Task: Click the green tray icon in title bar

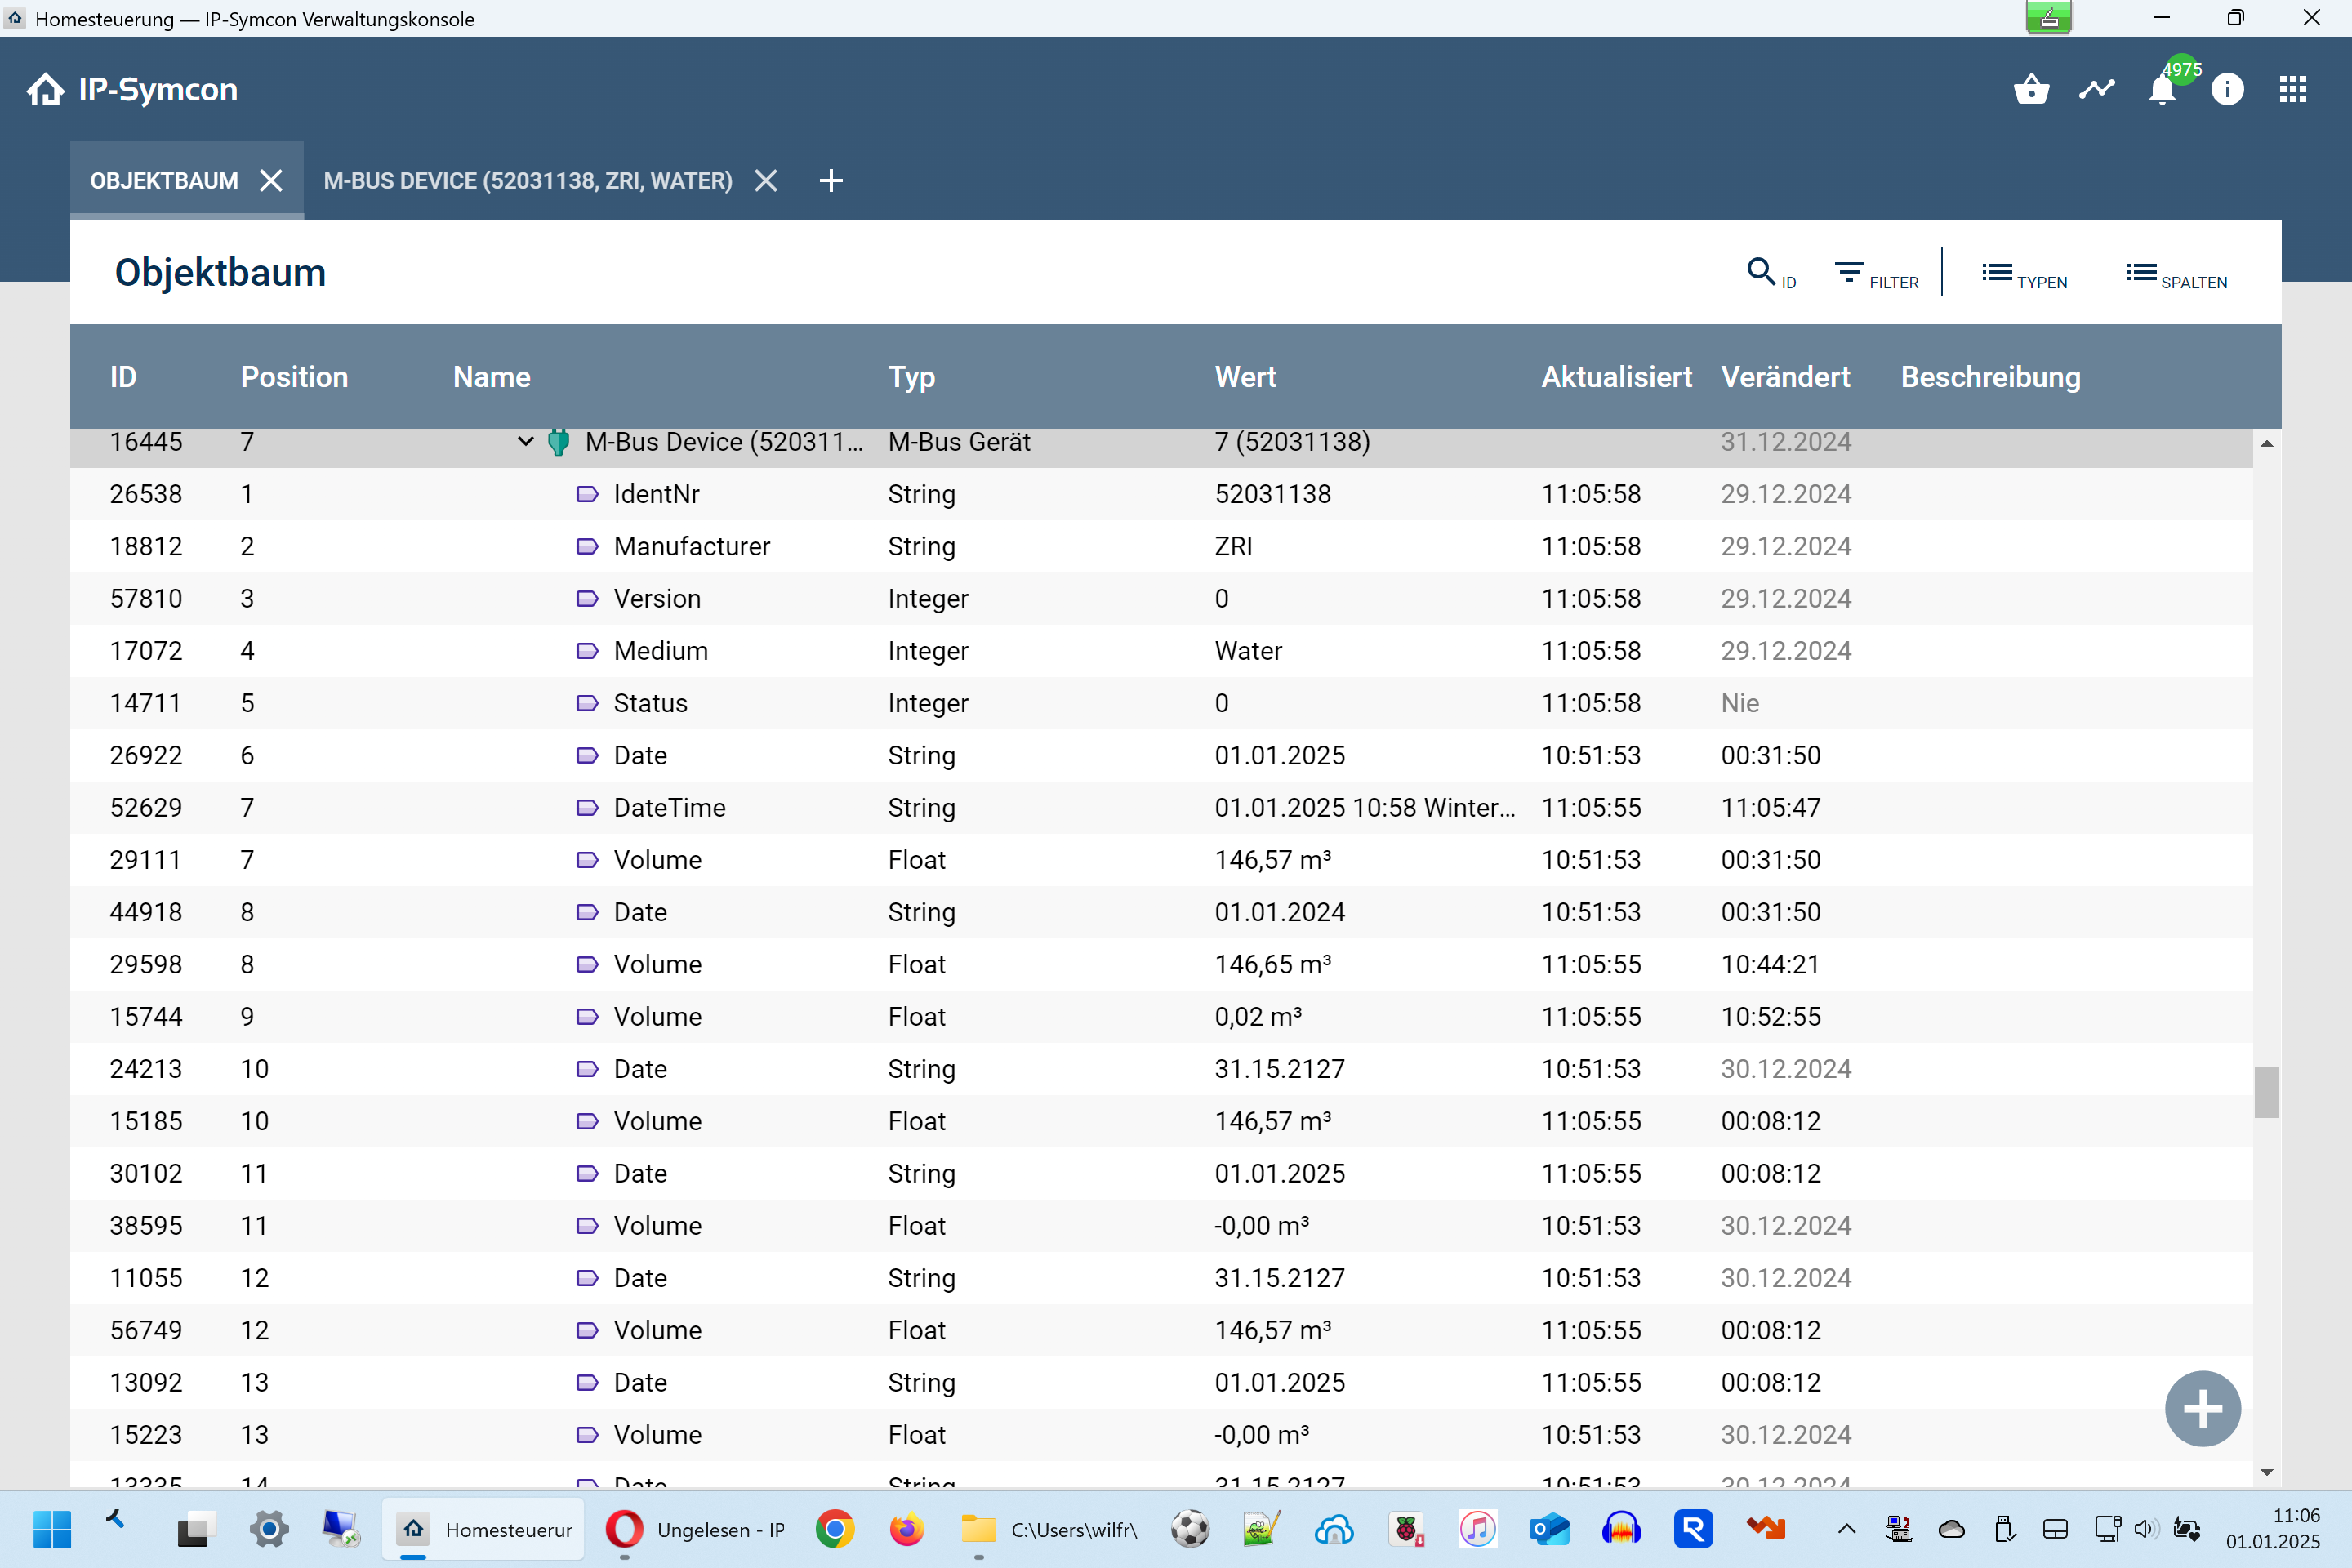Action: (x=2048, y=17)
